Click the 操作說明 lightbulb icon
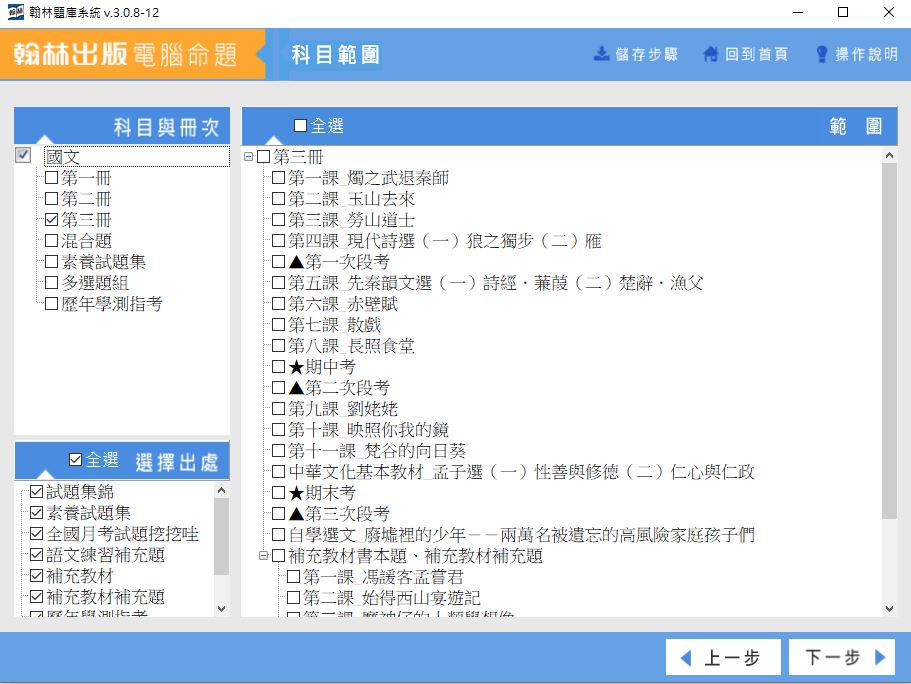Screen dimensions: 911x684 822,54
